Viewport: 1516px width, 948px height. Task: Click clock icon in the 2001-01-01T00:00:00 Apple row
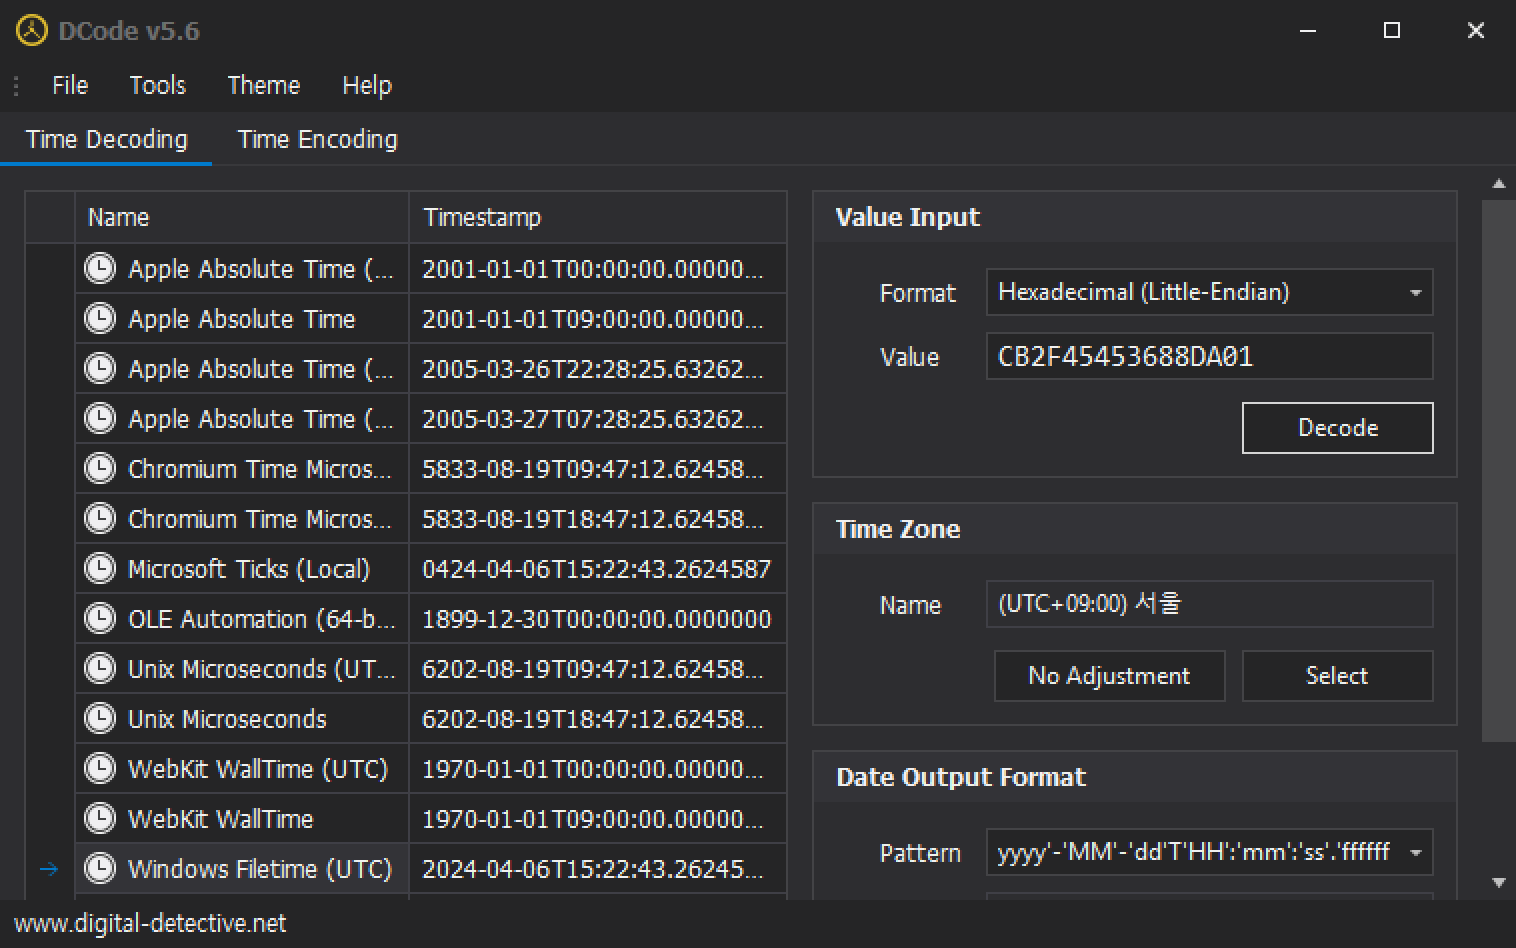click(100, 268)
